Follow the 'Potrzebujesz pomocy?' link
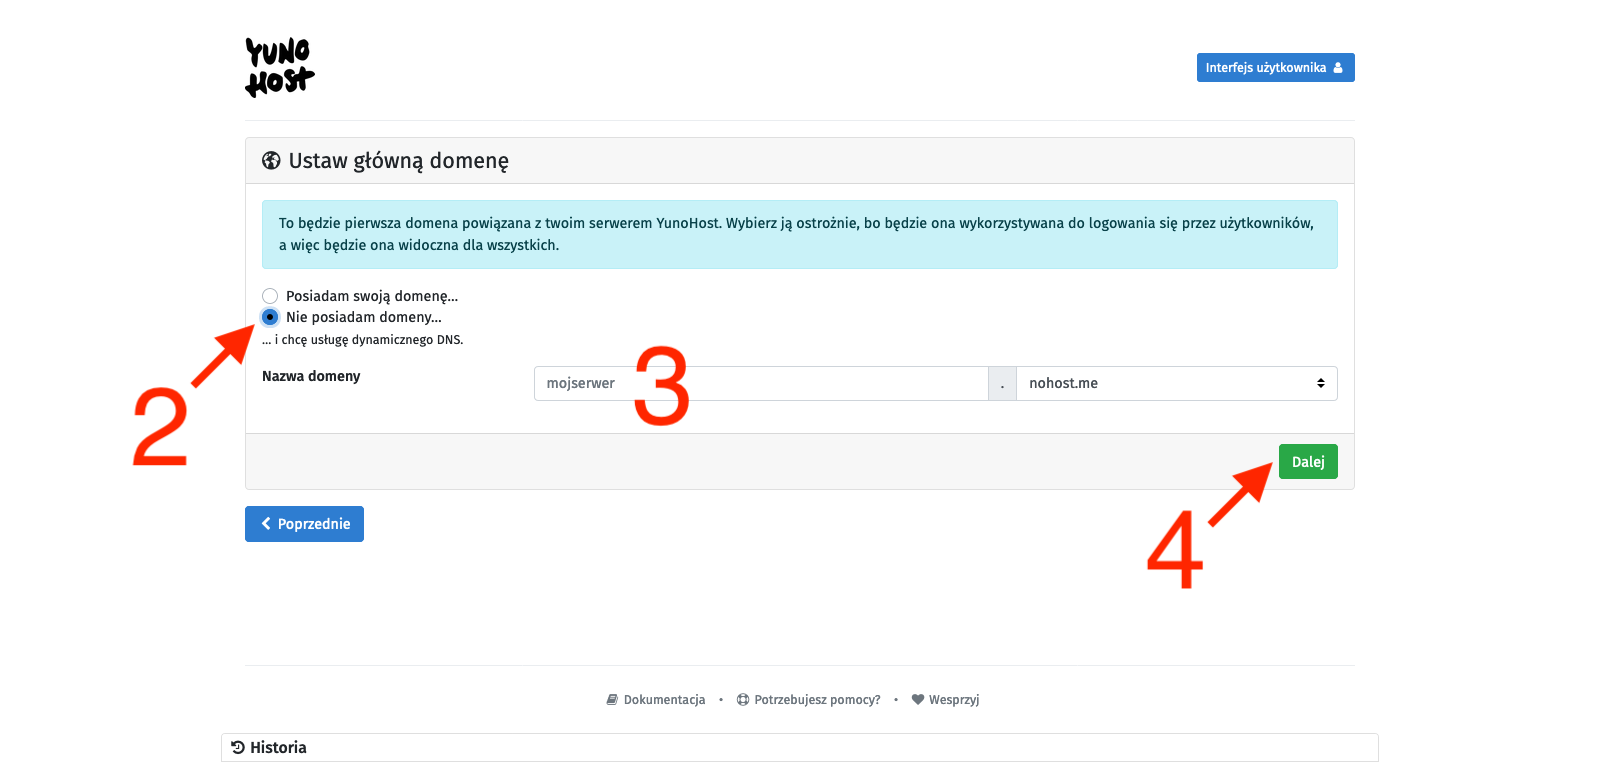 [x=817, y=700]
